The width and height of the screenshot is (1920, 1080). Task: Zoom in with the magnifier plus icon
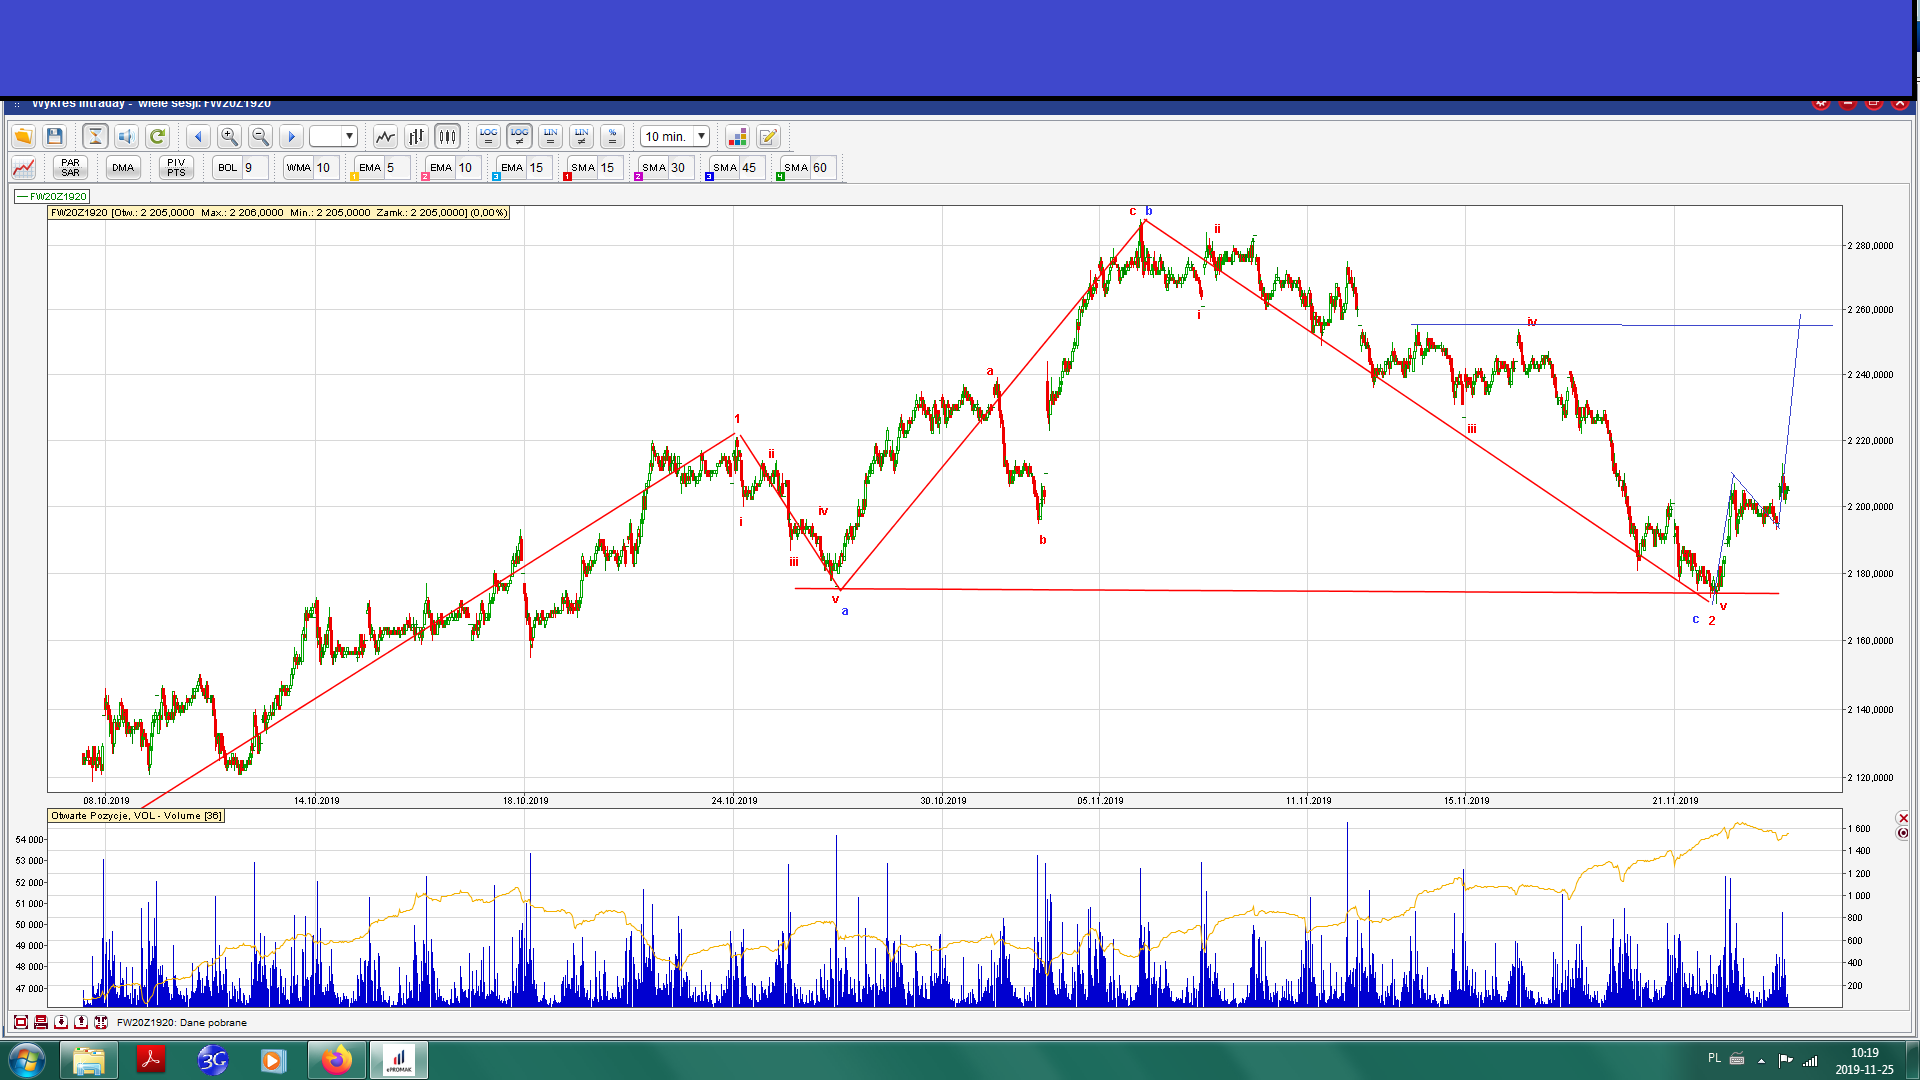click(x=229, y=136)
